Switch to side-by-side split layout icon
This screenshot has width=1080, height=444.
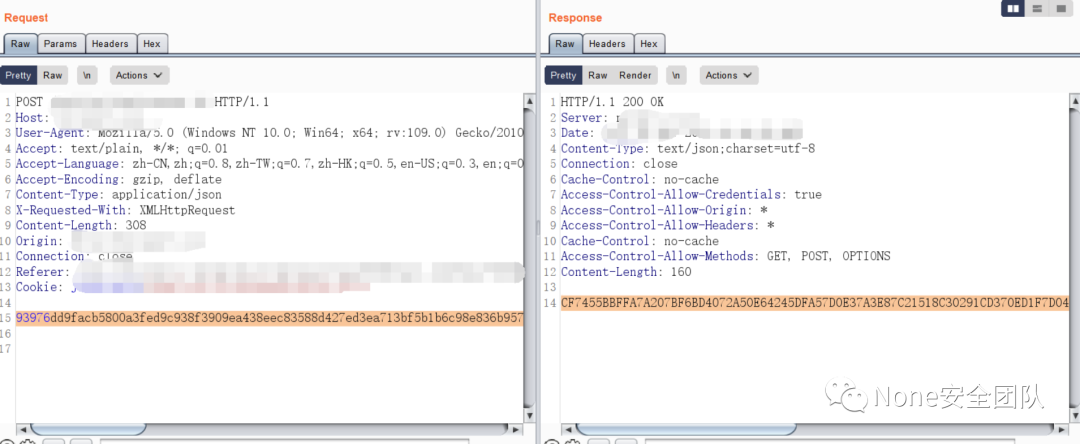tap(1012, 8)
